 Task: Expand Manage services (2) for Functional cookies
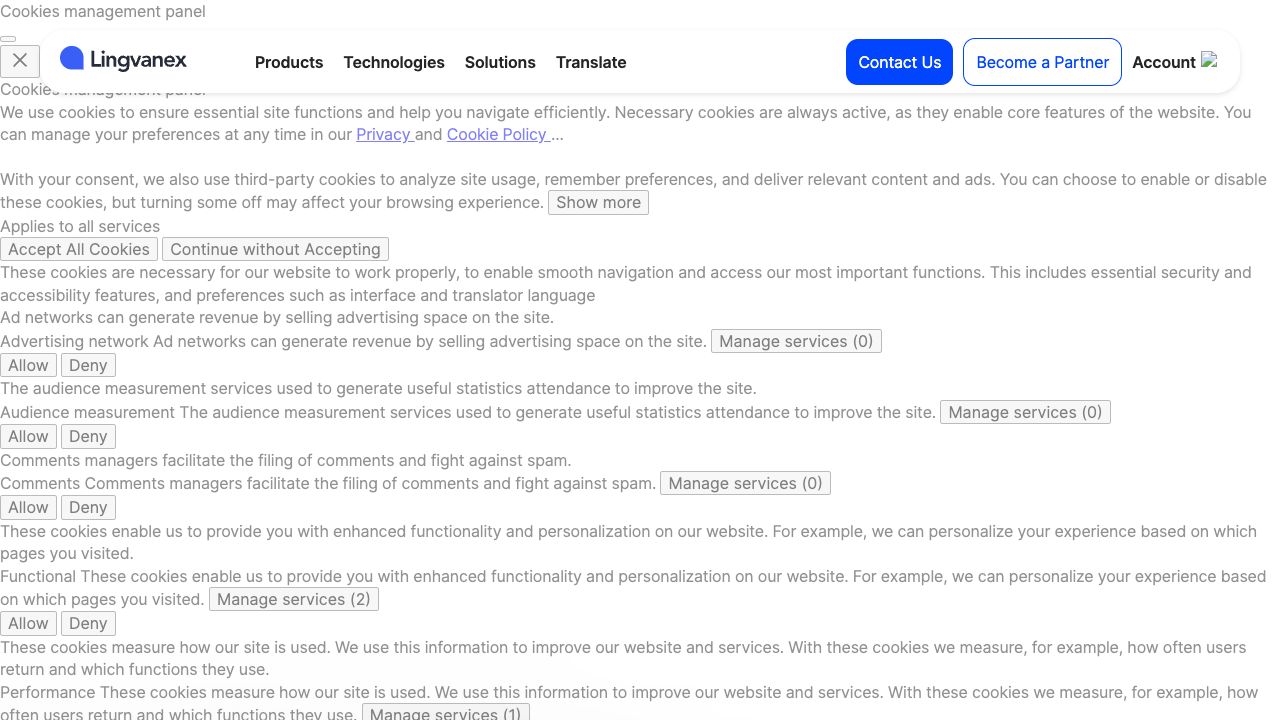293,599
